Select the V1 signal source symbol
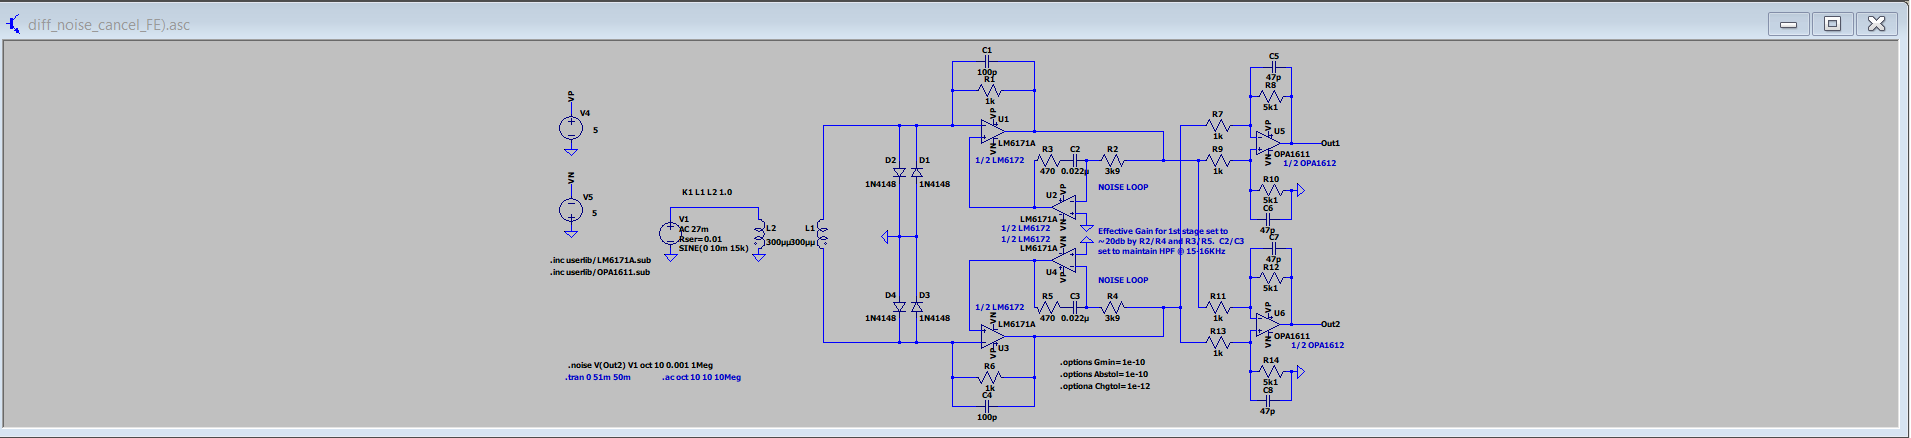 pyautogui.click(x=670, y=233)
